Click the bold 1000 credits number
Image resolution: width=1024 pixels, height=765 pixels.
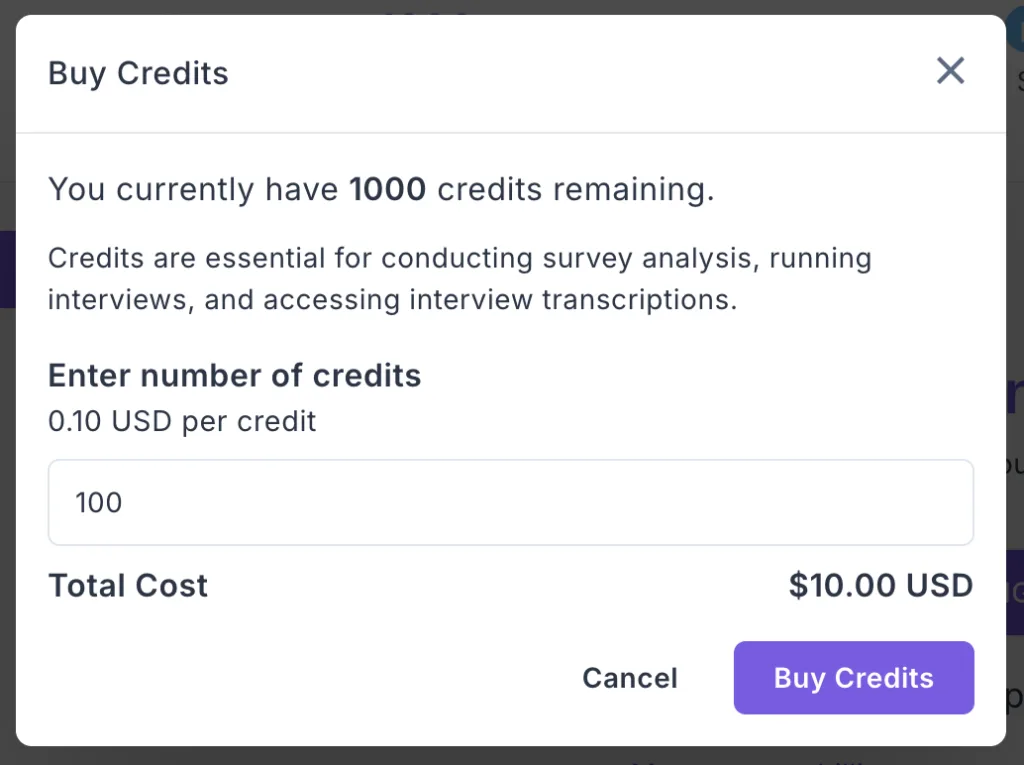click(387, 189)
